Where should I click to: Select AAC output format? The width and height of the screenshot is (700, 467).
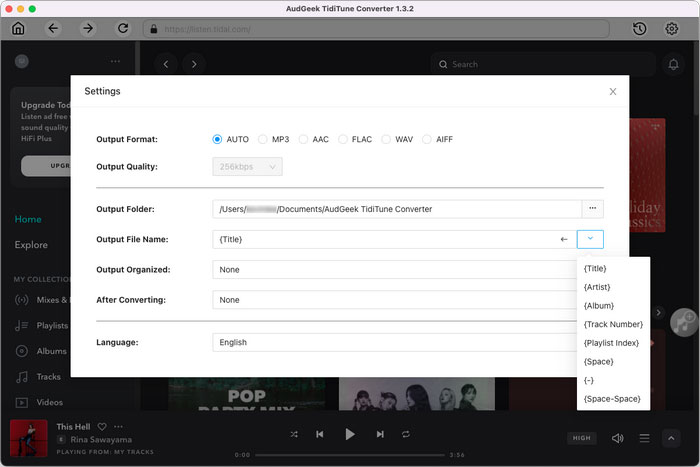point(303,139)
